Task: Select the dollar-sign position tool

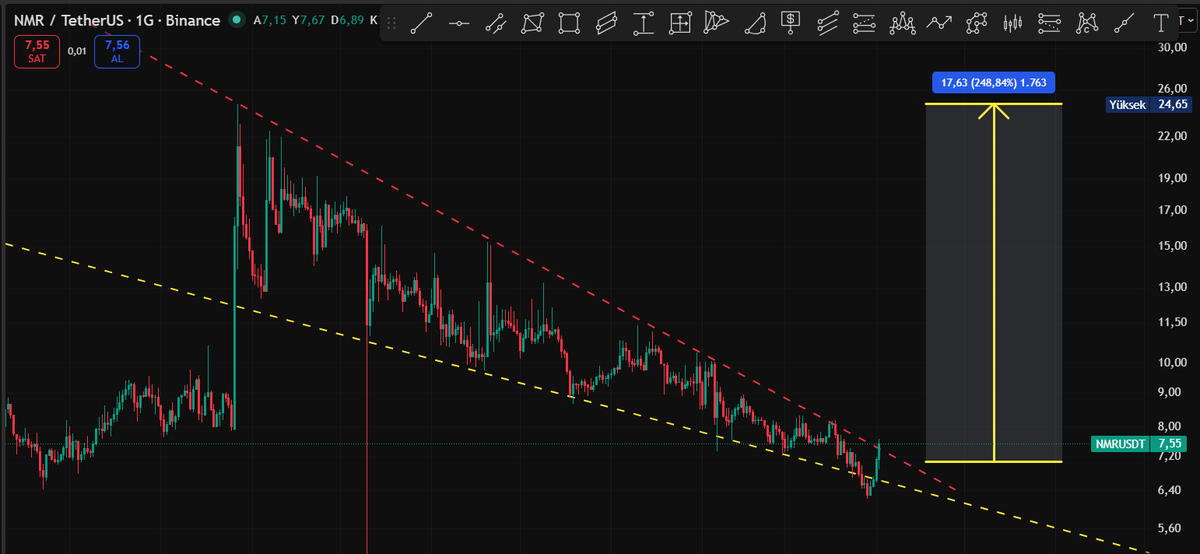Action: point(790,22)
